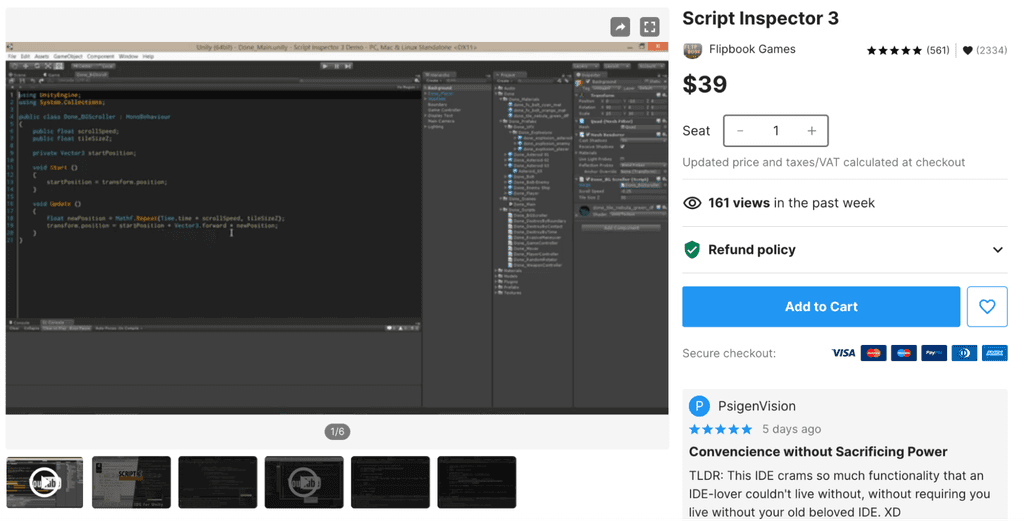Viewport: 1024px width, 521px height.
Task: Click the Step button in the Unity preview
Action: click(348, 67)
